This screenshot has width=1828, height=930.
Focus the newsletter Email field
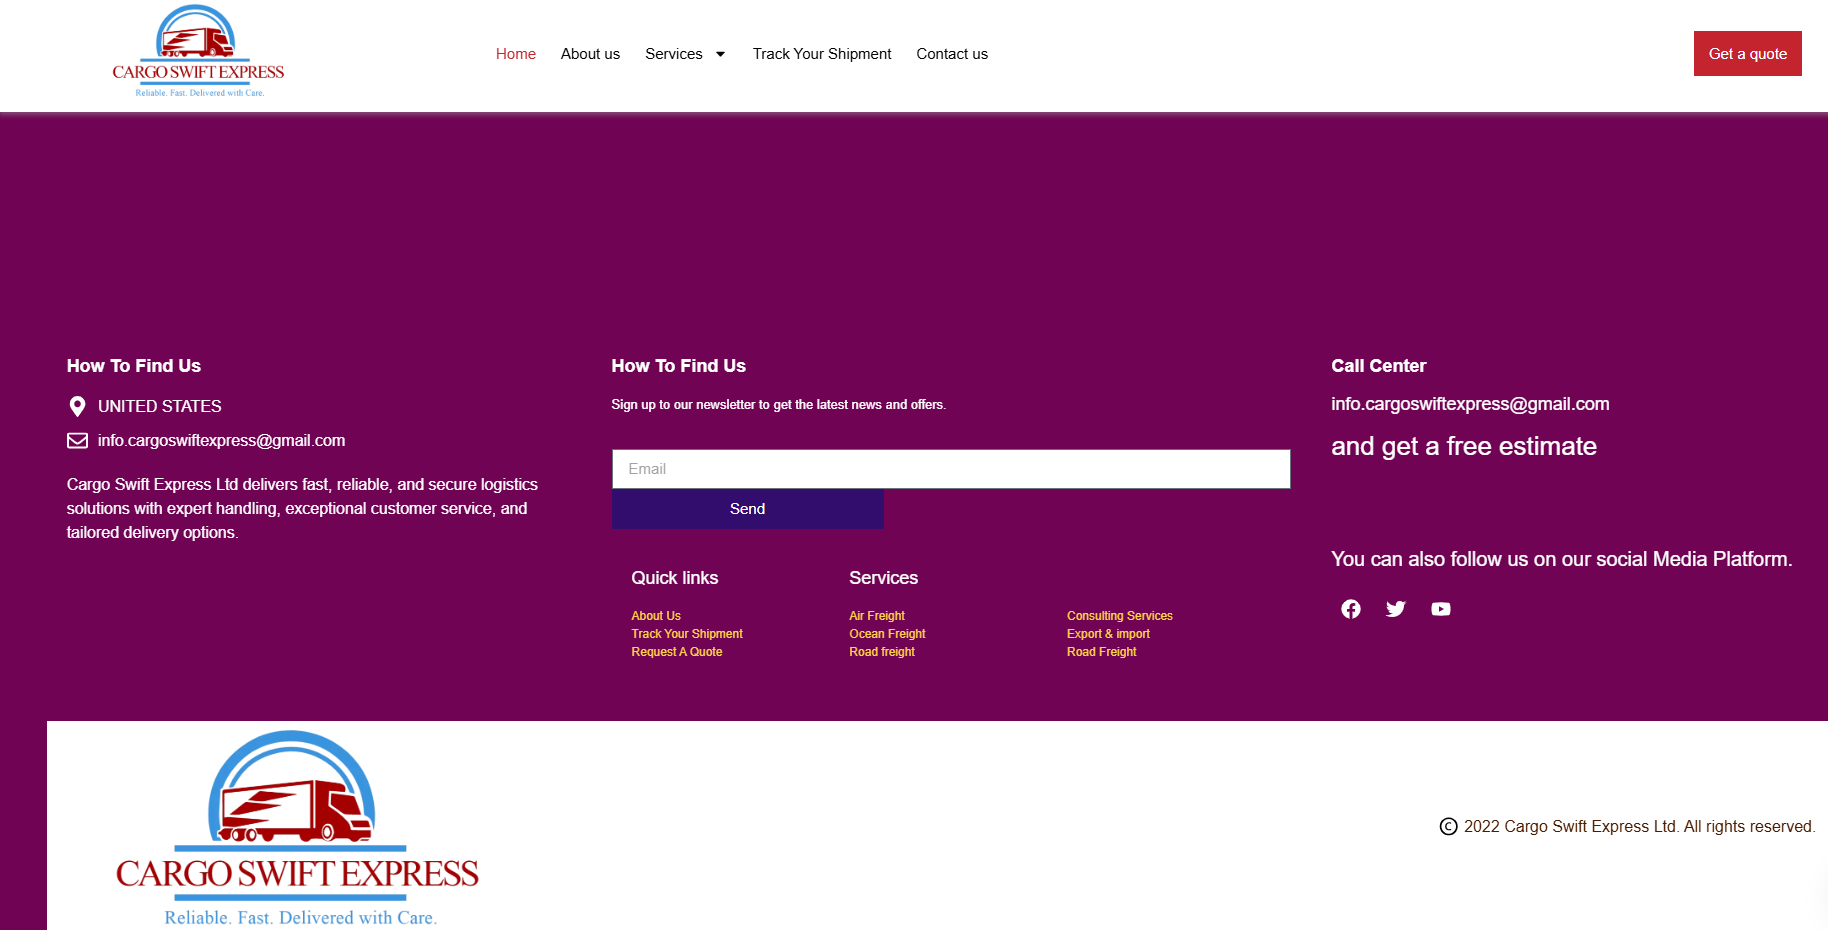[x=950, y=469]
